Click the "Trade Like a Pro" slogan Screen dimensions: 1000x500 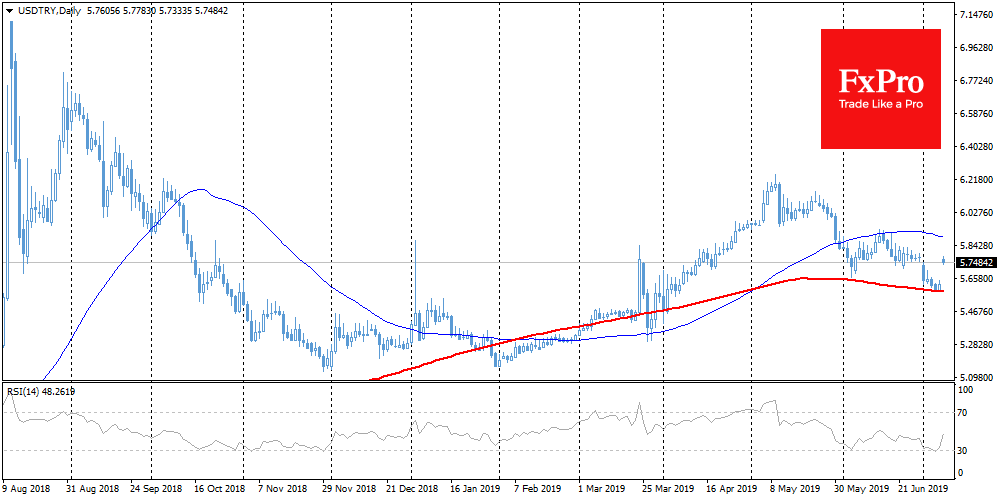point(880,104)
